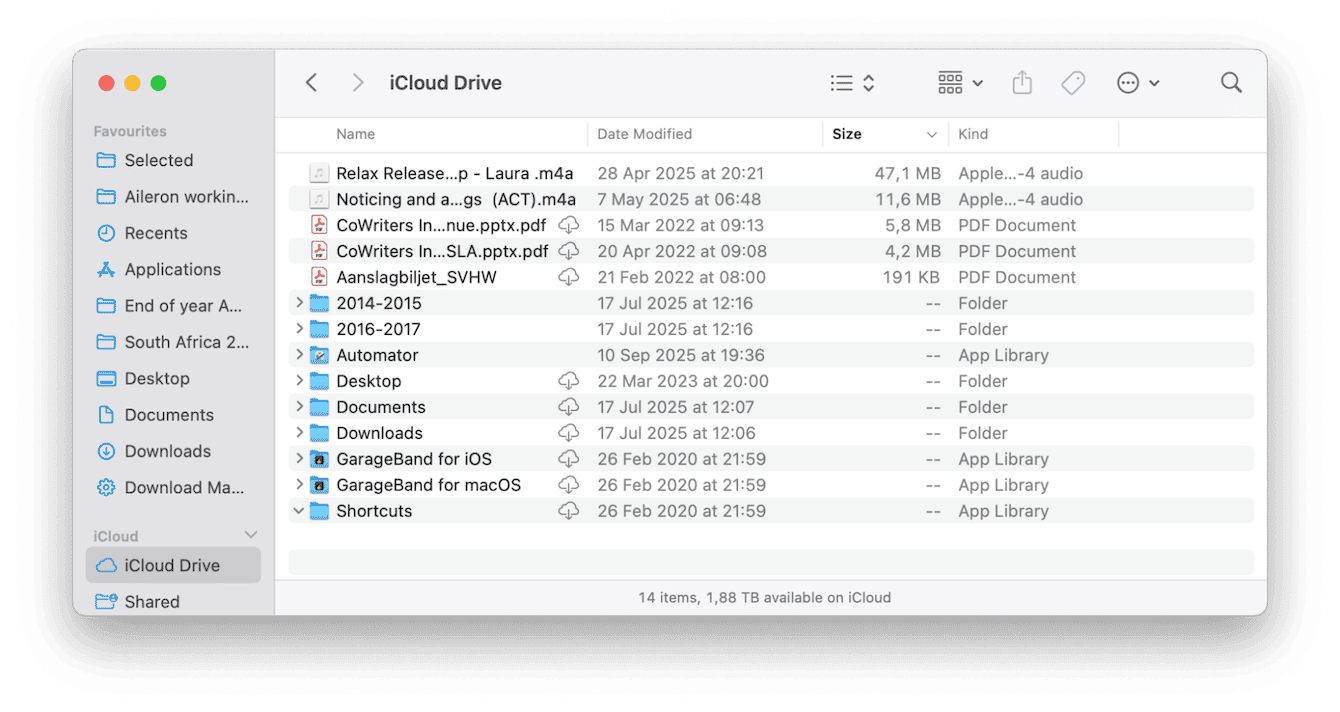Screen dimensions: 1340x712
Task: Open the Share menu in the toolbar
Action: 1021,83
